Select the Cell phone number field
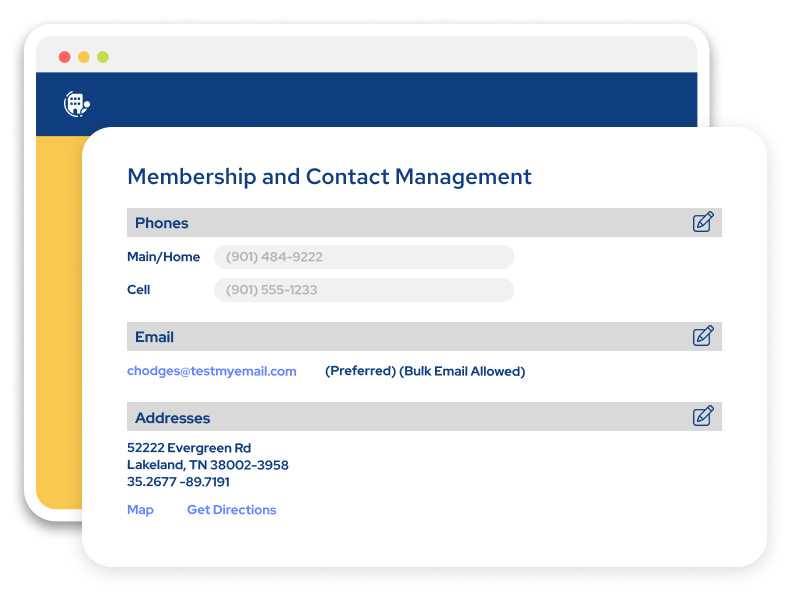795x599 pixels. click(364, 290)
